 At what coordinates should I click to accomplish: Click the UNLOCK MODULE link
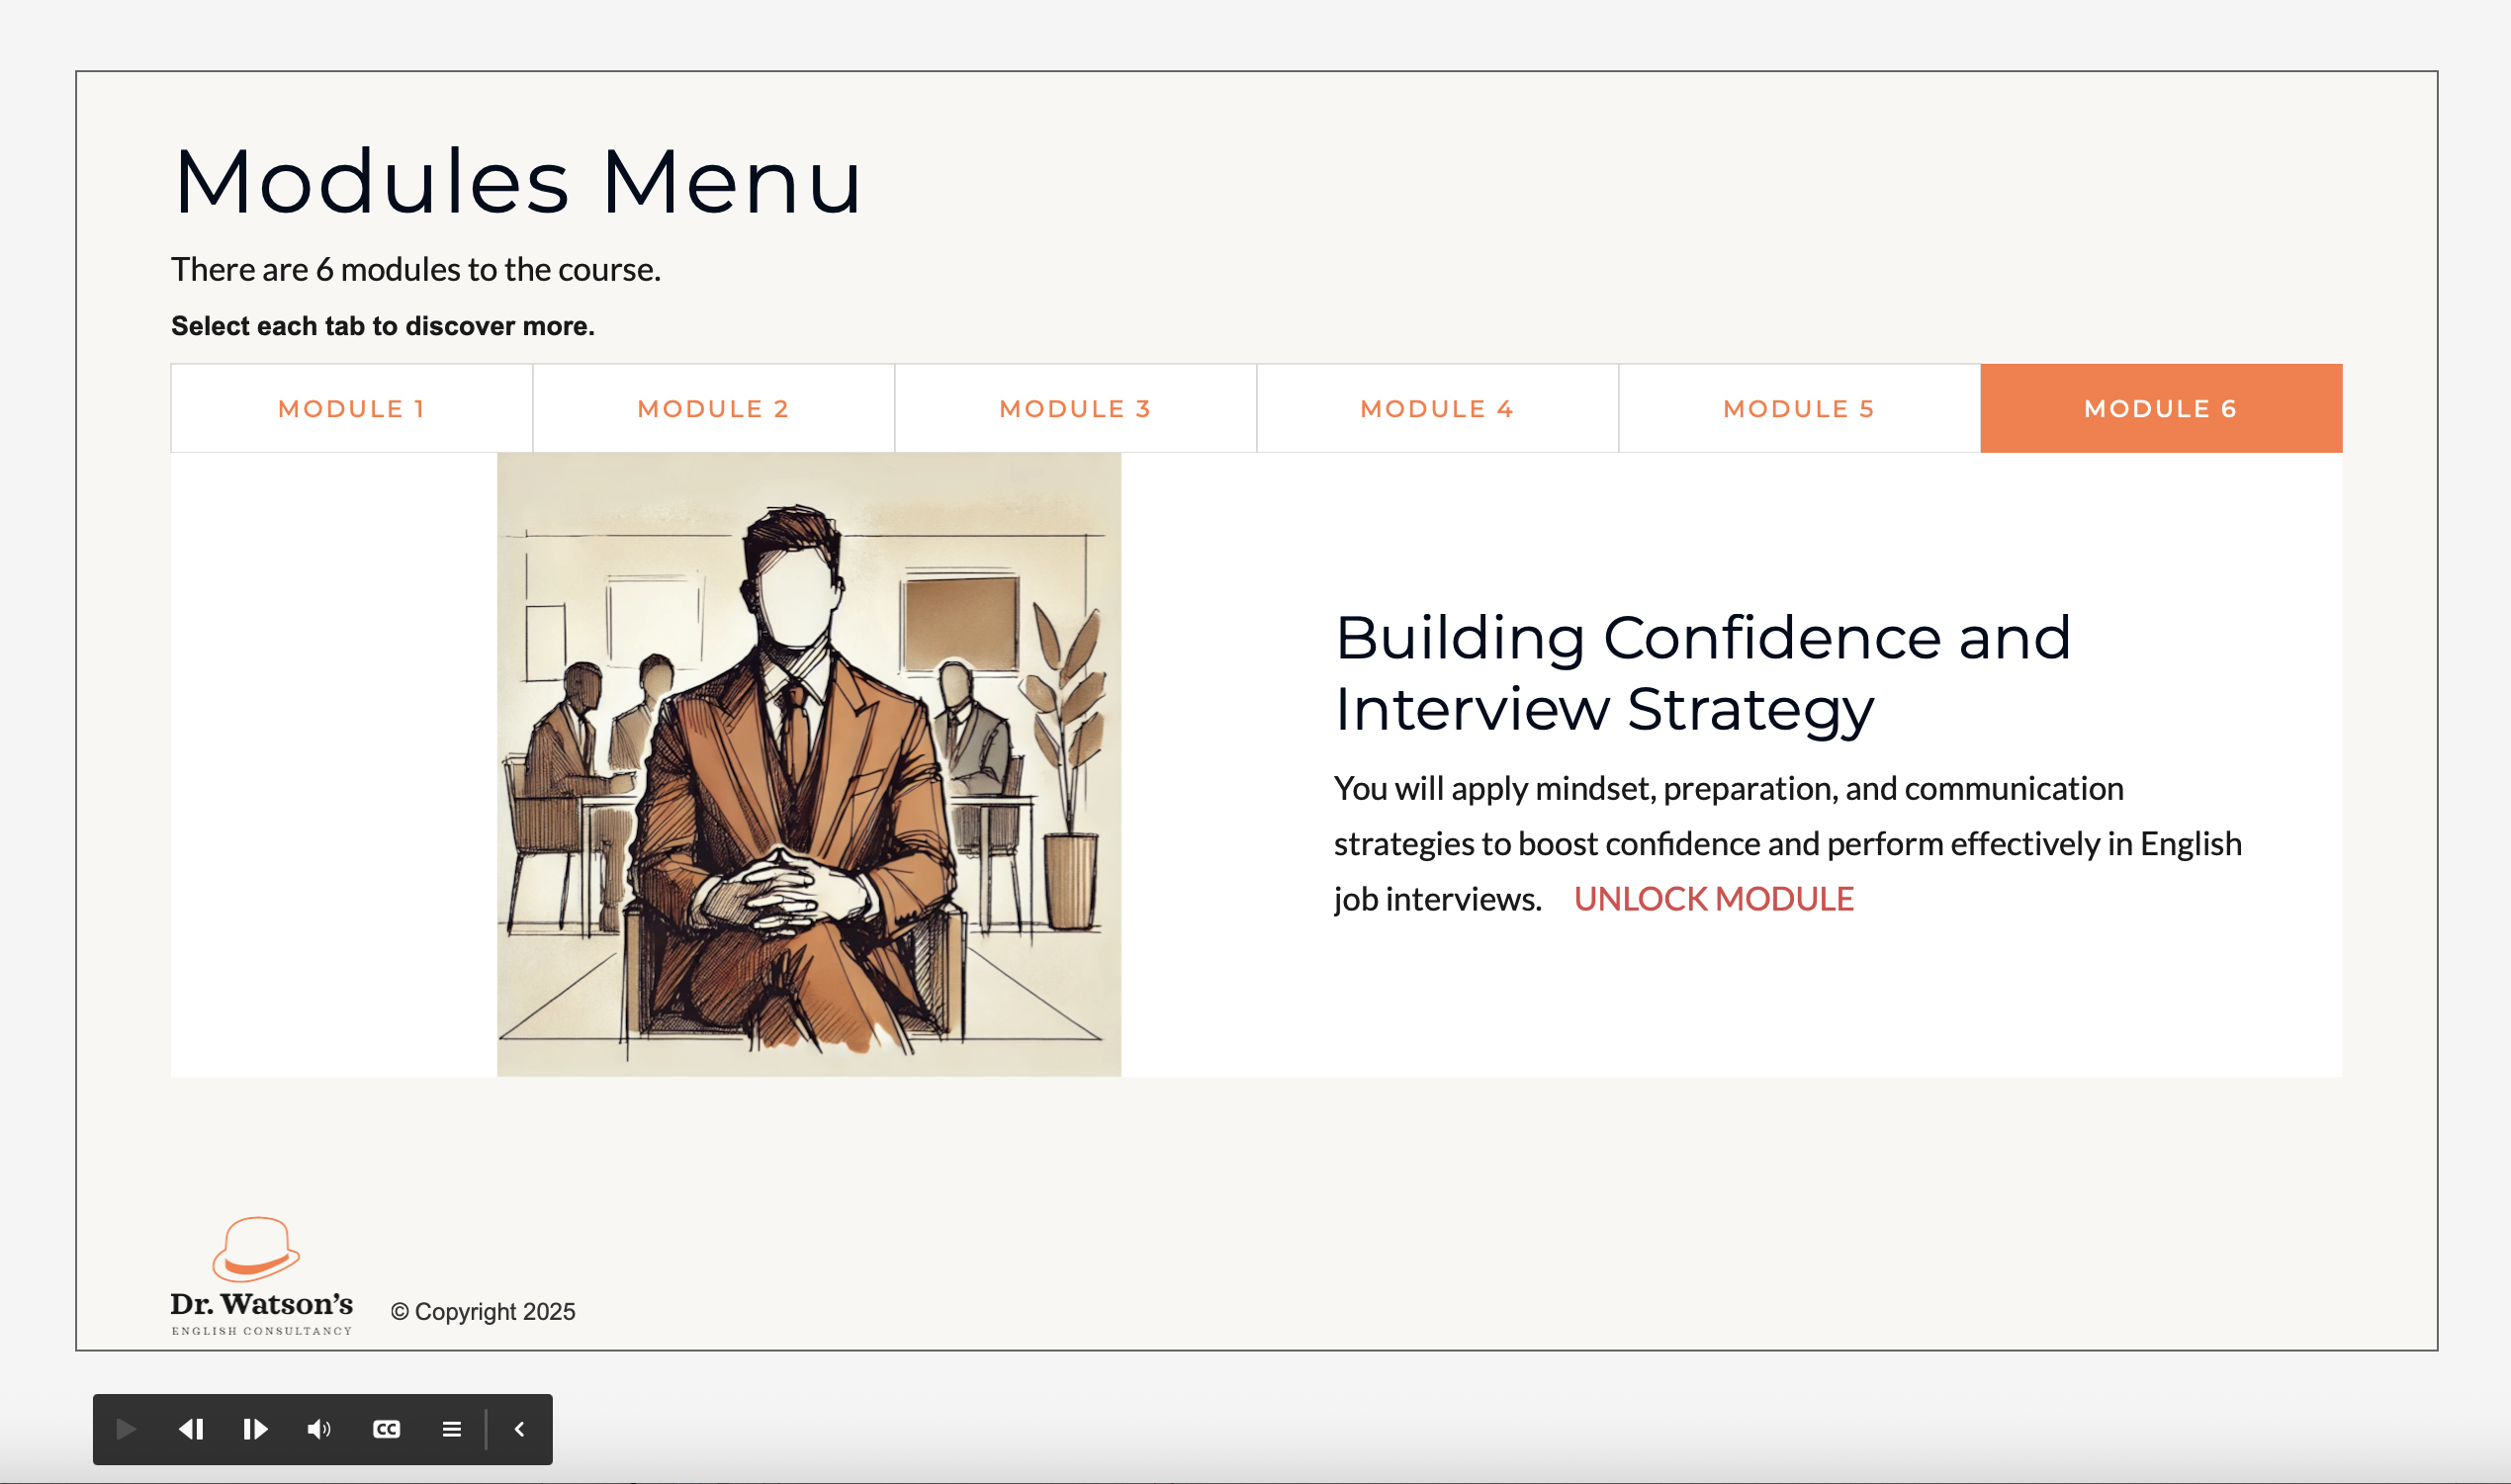tap(1714, 899)
